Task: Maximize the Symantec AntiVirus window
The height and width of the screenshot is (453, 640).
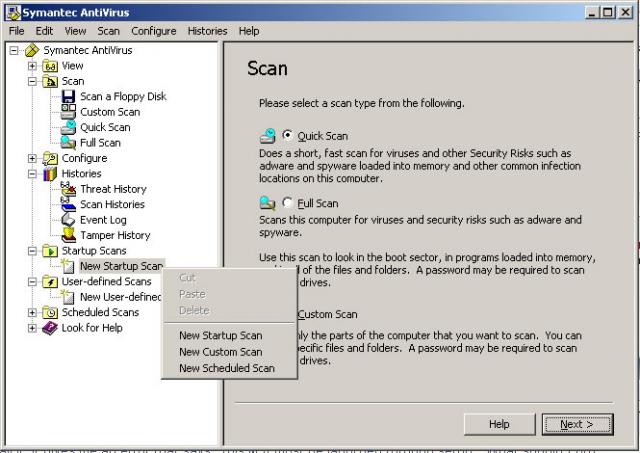Action: point(608,13)
